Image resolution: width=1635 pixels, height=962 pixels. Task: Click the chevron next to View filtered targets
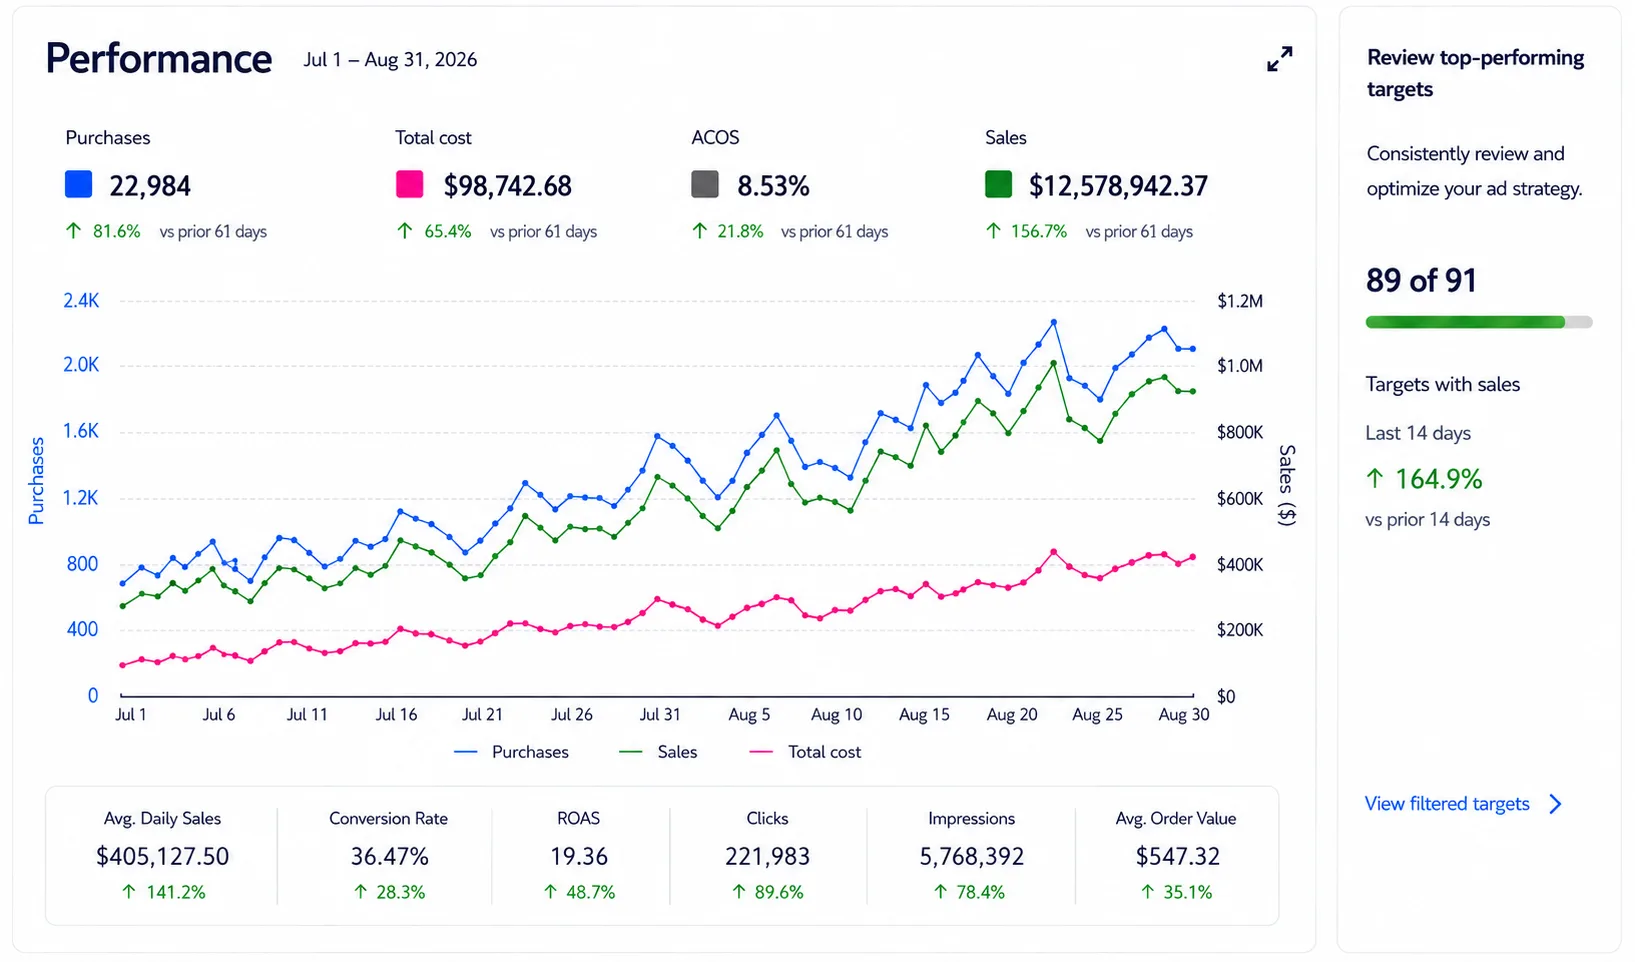click(x=1555, y=804)
